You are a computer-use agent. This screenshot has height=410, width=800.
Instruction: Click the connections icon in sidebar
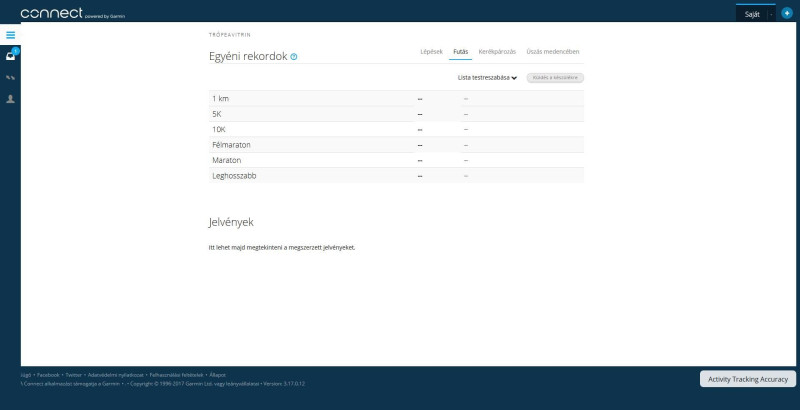[10, 78]
